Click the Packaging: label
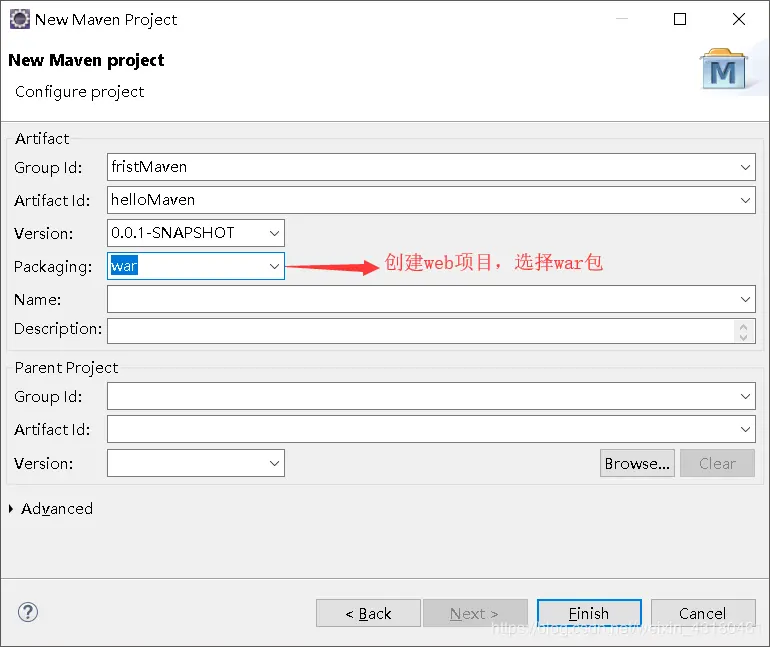The width and height of the screenshot is (770, 647). (x=53, y=267)
